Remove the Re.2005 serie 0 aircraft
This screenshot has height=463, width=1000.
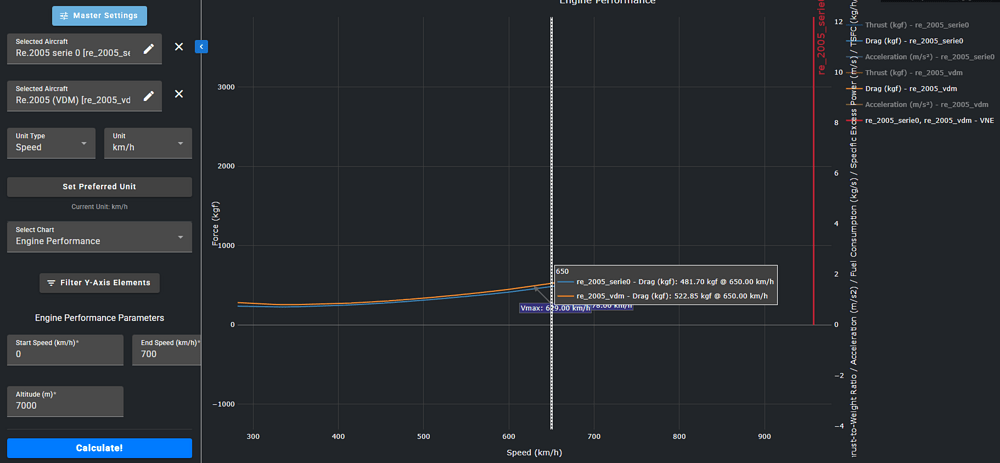179,47
